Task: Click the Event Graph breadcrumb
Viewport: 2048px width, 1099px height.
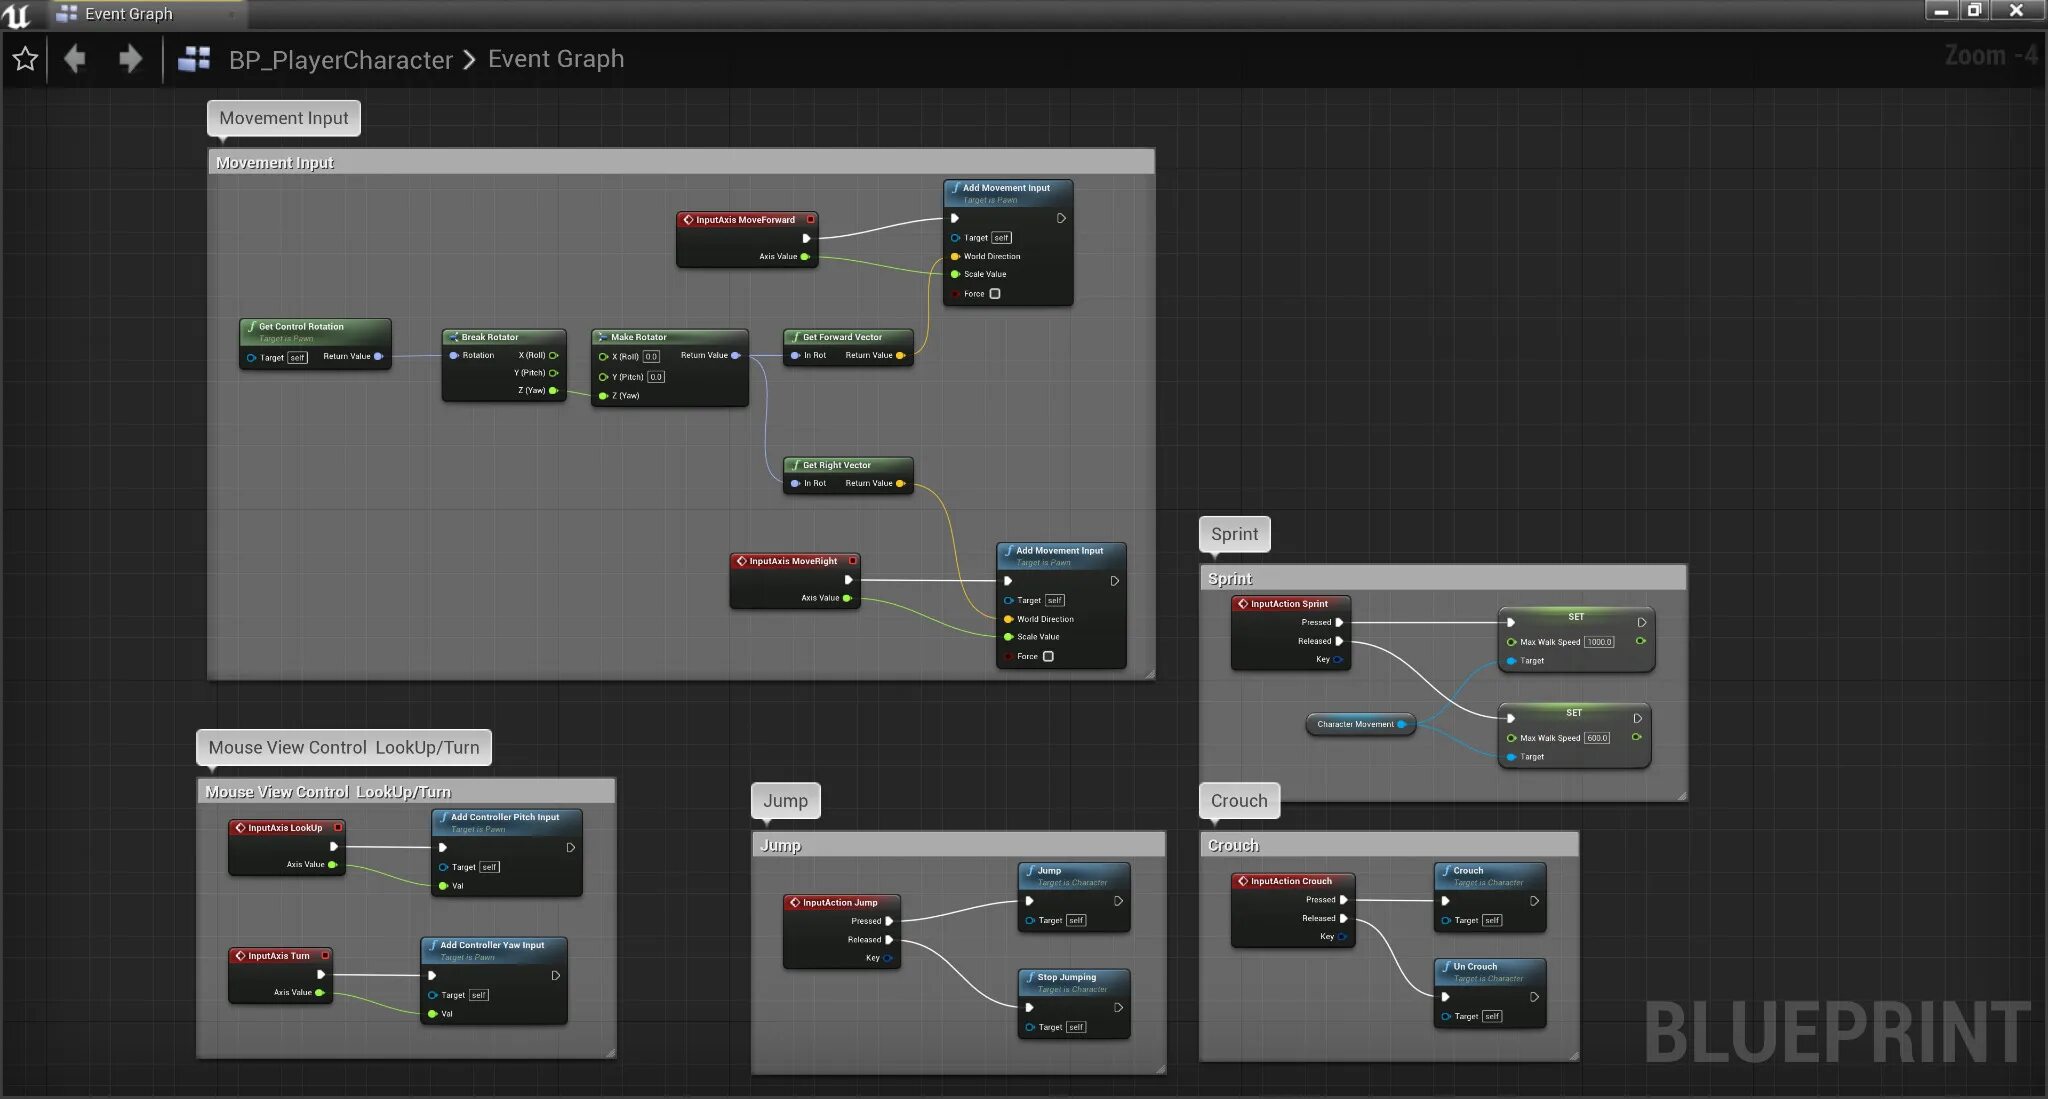Action: tap(556, 59)
